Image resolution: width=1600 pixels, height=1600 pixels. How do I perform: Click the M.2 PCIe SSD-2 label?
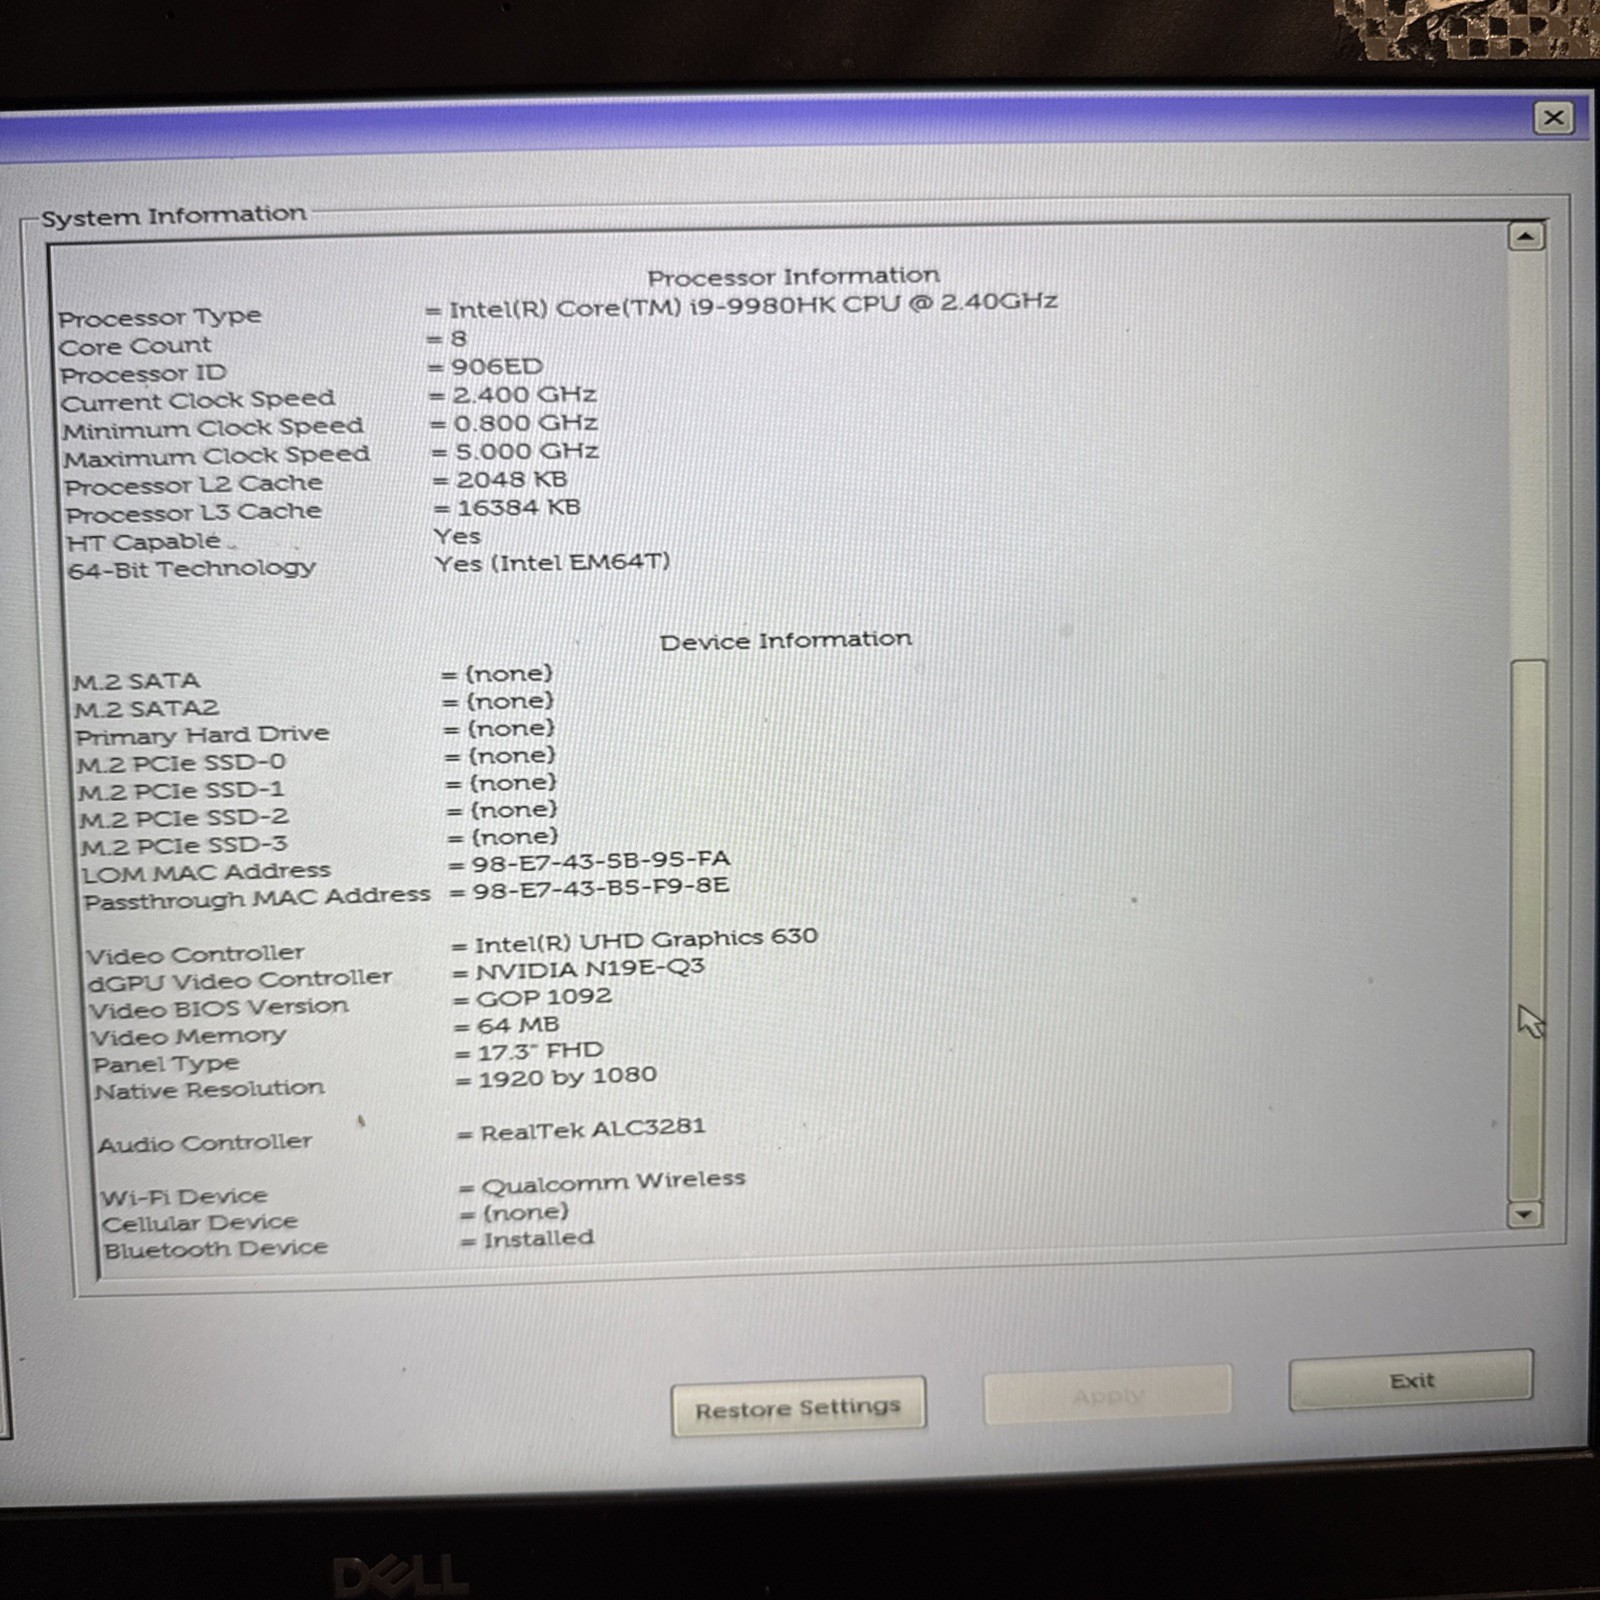click(184, 818)
